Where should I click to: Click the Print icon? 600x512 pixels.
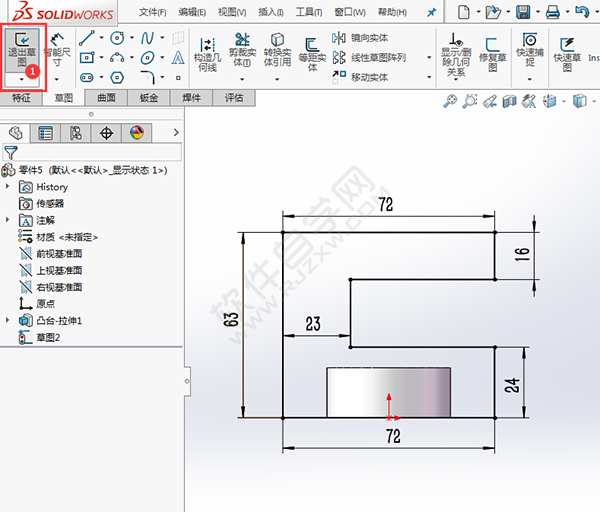click(553, 12)
